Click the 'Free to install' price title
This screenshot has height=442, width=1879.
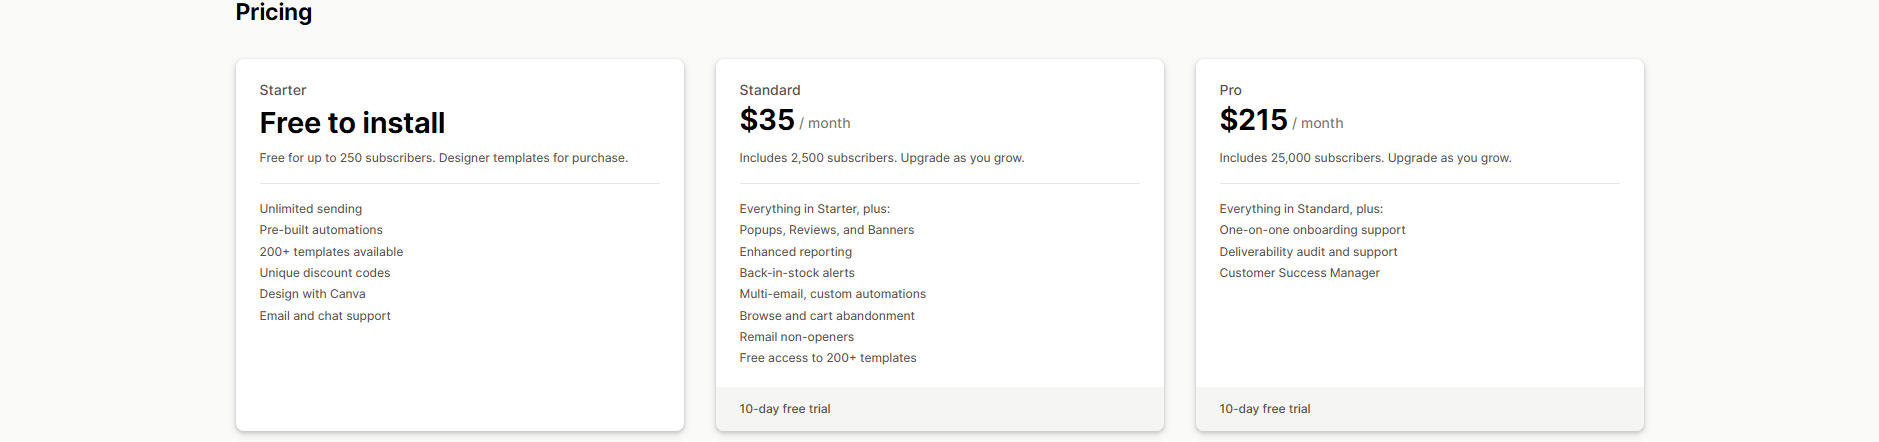pyautogui.click(x=352, y=123)
